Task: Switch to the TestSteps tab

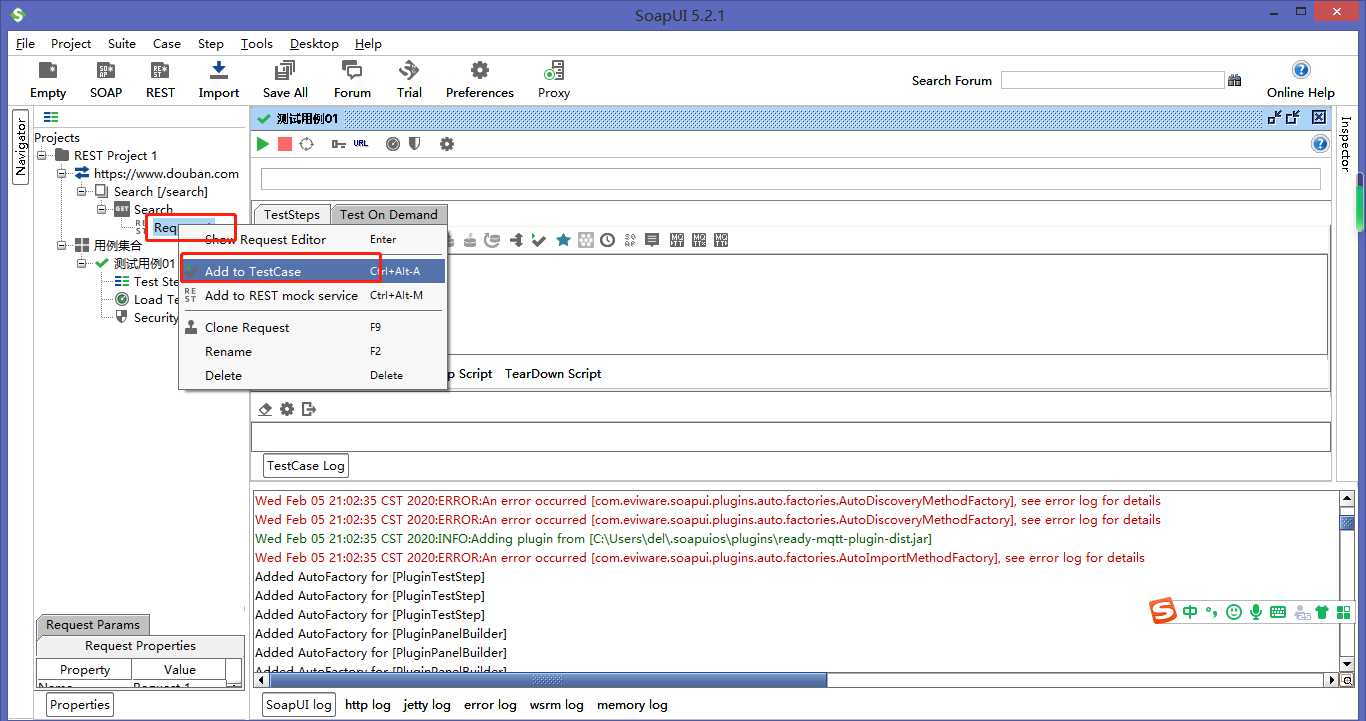Action: (x=292, y=214)
